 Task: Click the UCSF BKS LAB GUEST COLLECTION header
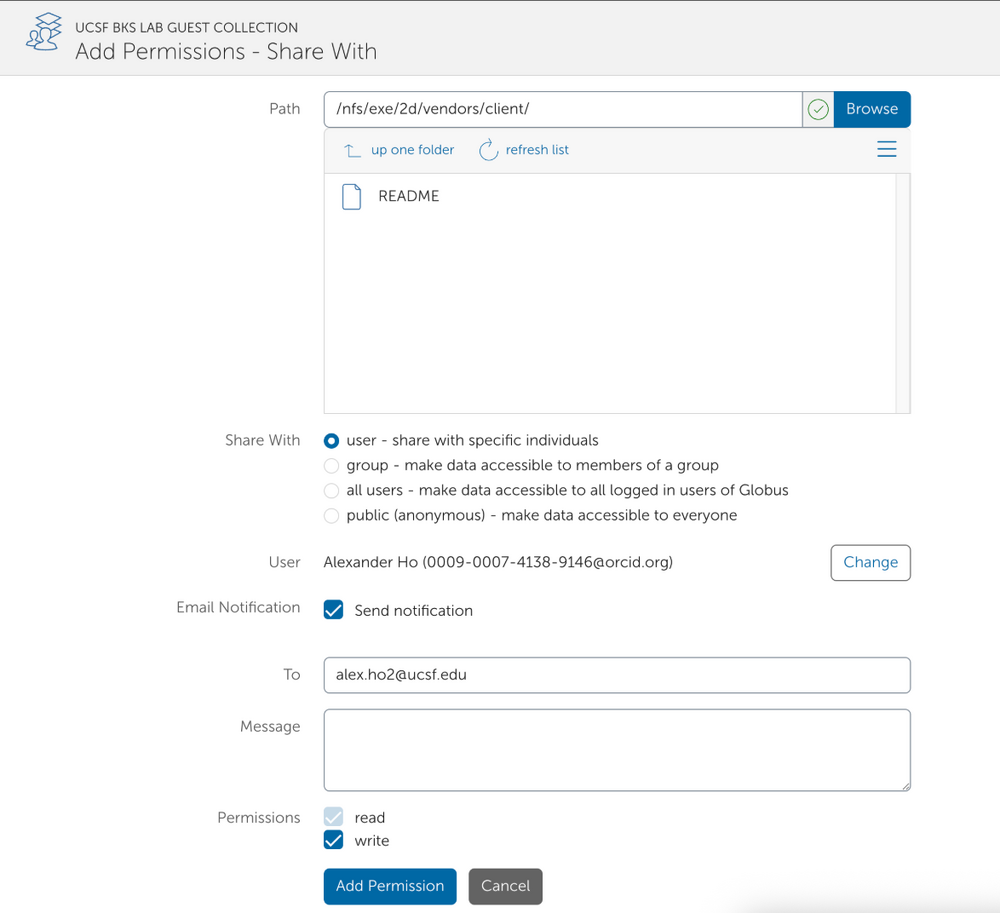(186, 27)
